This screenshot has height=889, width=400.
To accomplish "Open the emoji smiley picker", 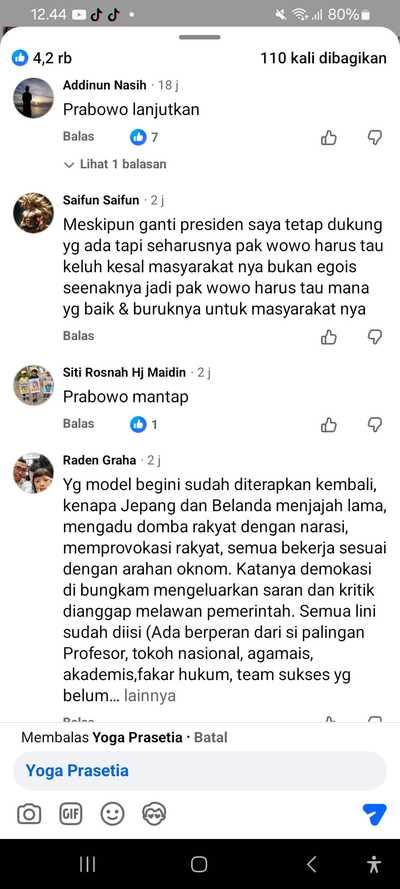I will [x=112, y=815].
